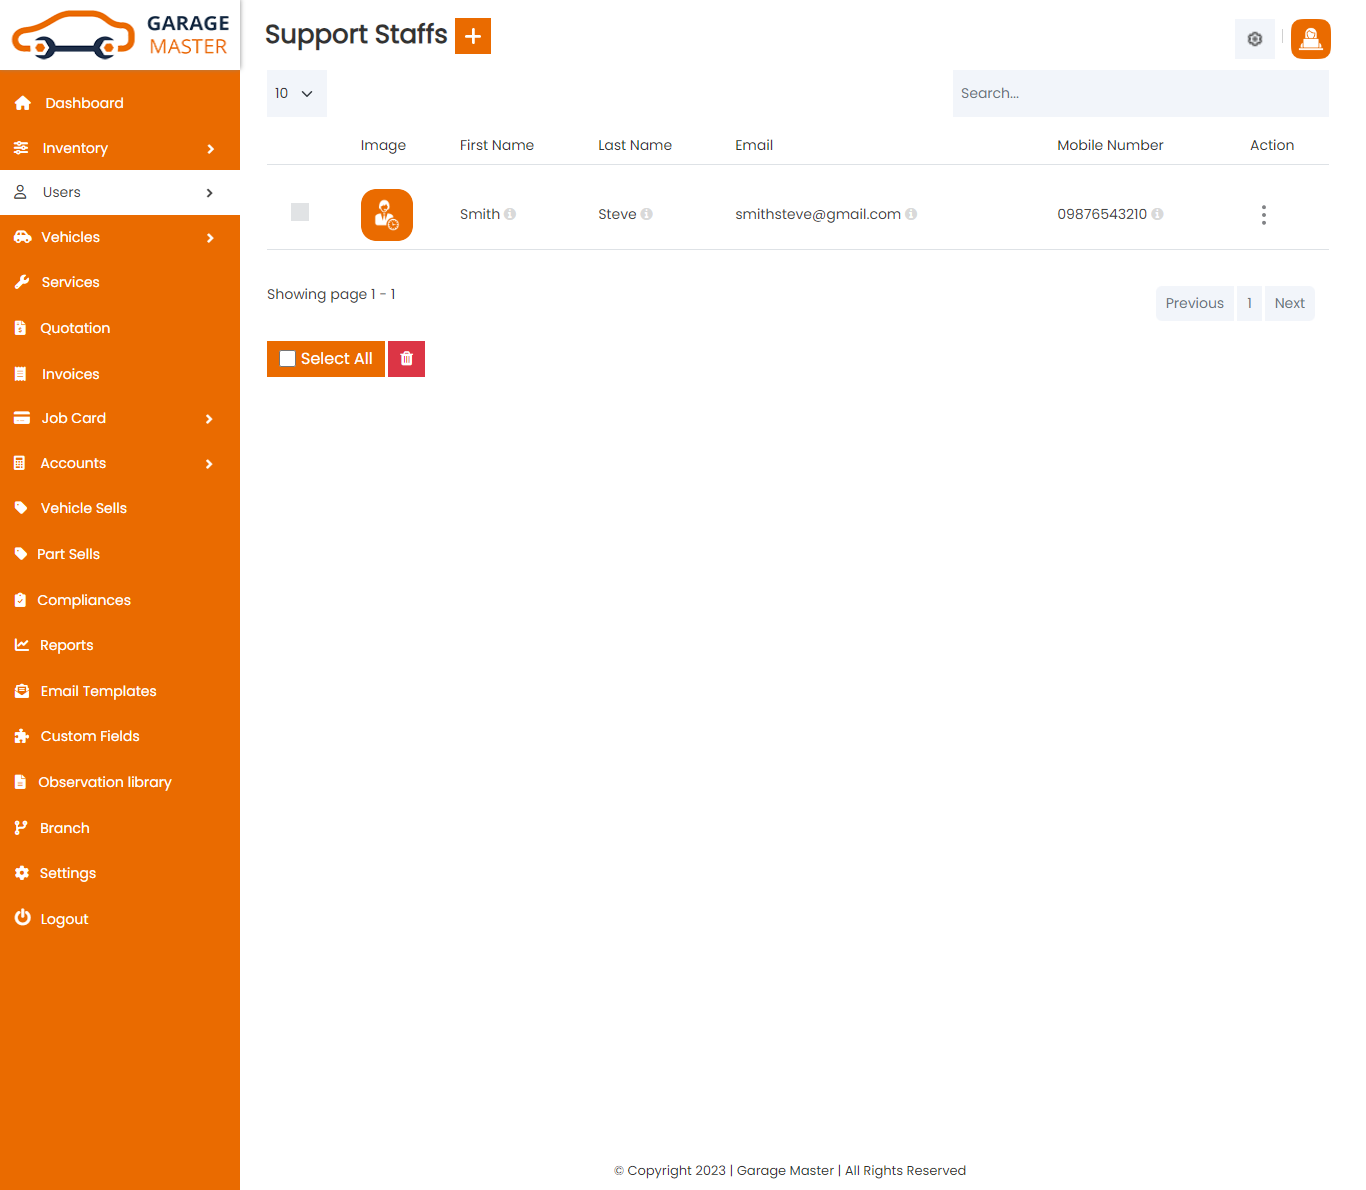The height and width of the screenshot is (1190, 1366).
Task: Click the info icon next to mobile number
Action: click(1157, 214)
